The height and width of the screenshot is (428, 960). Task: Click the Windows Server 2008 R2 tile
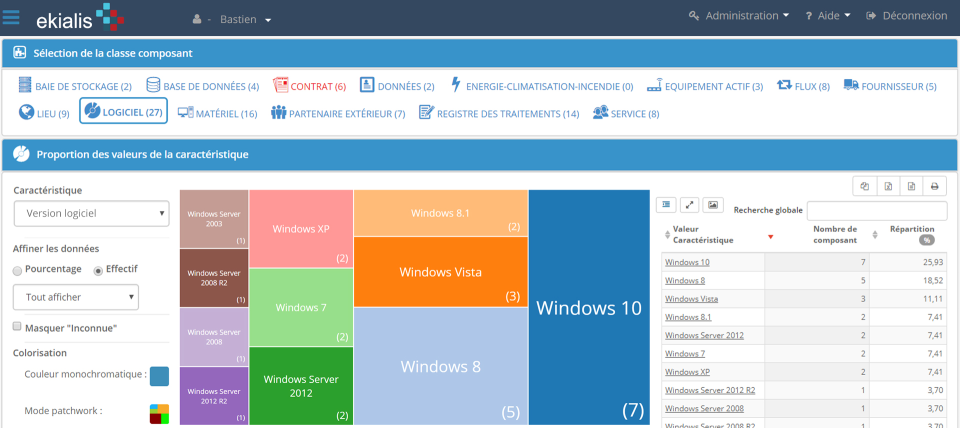point(214,278)
